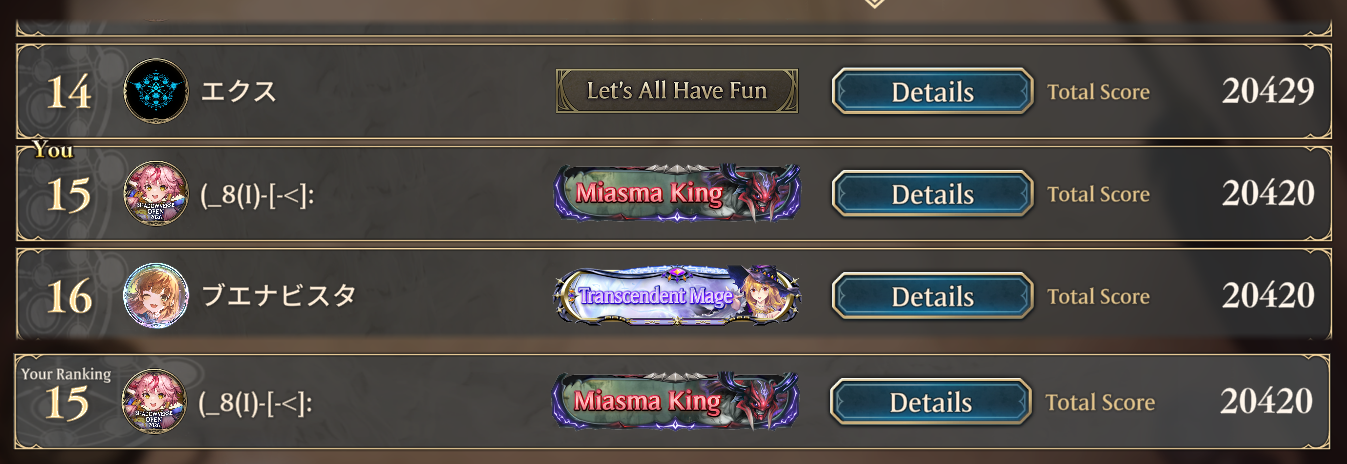The width and height of the screenshot is (1347, 464).
Task: Open Details in the Your Ranking row
Action: (930, 402)
